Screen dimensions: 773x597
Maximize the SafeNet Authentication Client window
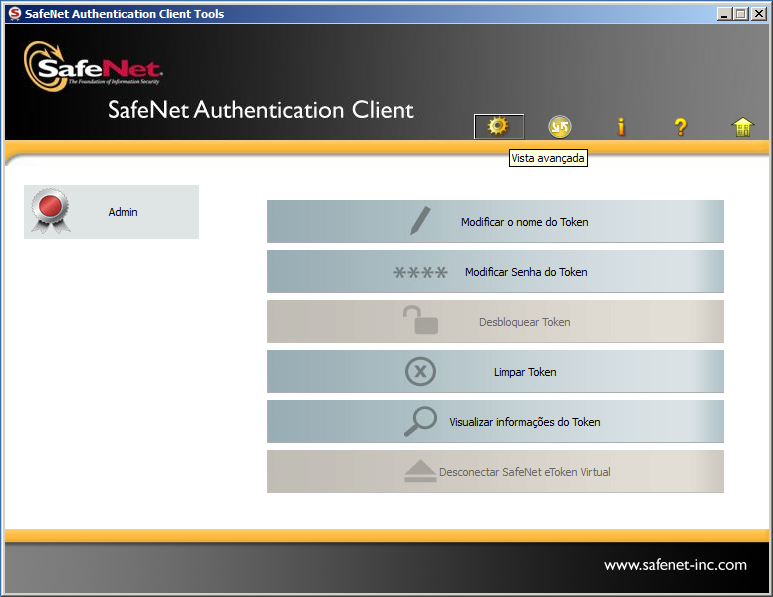click(x=740, y=14)
